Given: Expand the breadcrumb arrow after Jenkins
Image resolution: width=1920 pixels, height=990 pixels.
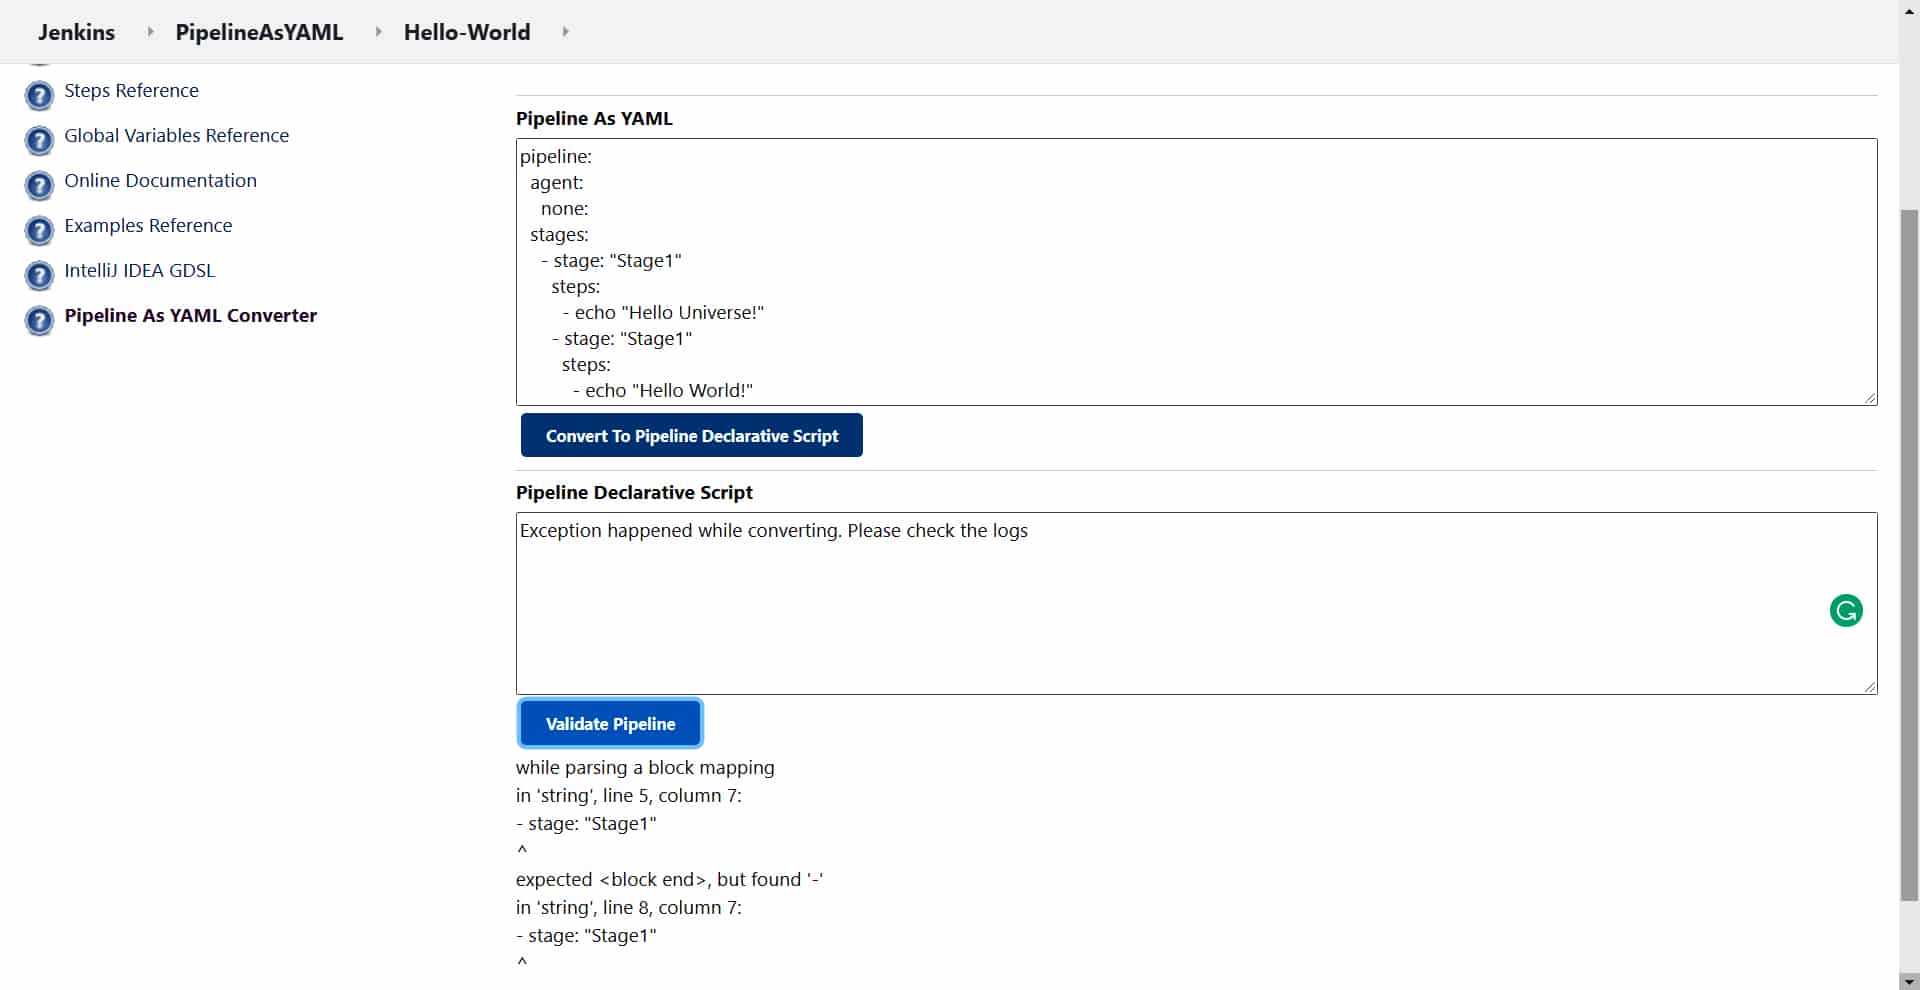Looking at the screenshot, I should [150, 32].
